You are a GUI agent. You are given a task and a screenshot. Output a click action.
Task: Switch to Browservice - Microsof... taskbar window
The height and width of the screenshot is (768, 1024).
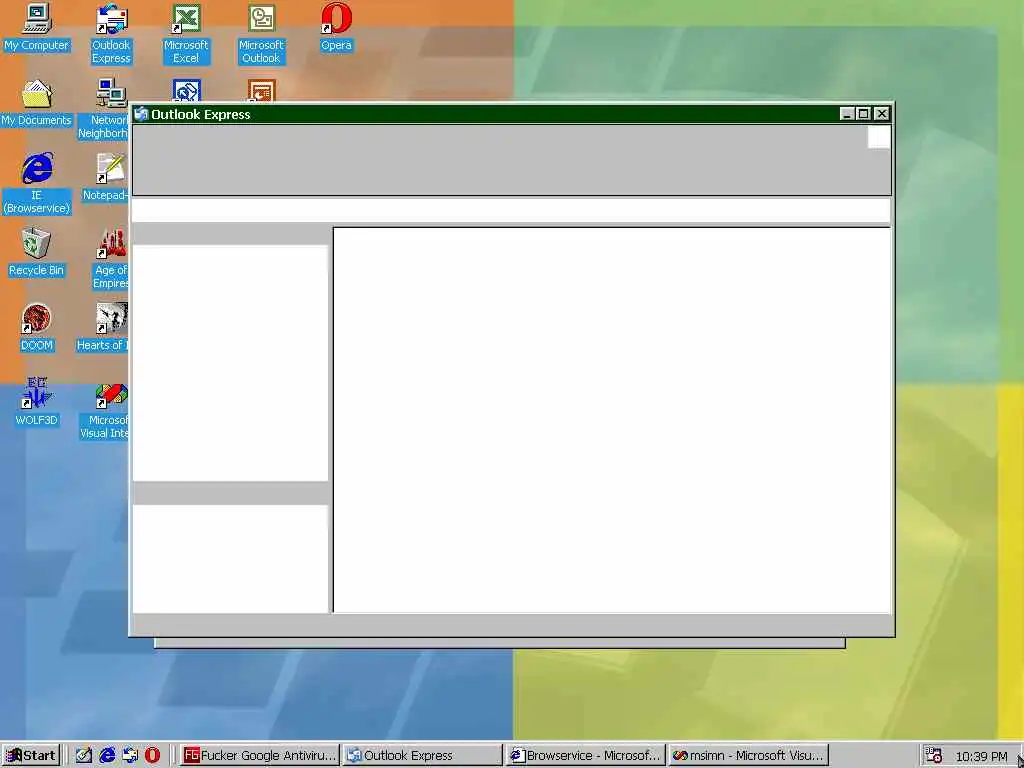coord(586,756)
